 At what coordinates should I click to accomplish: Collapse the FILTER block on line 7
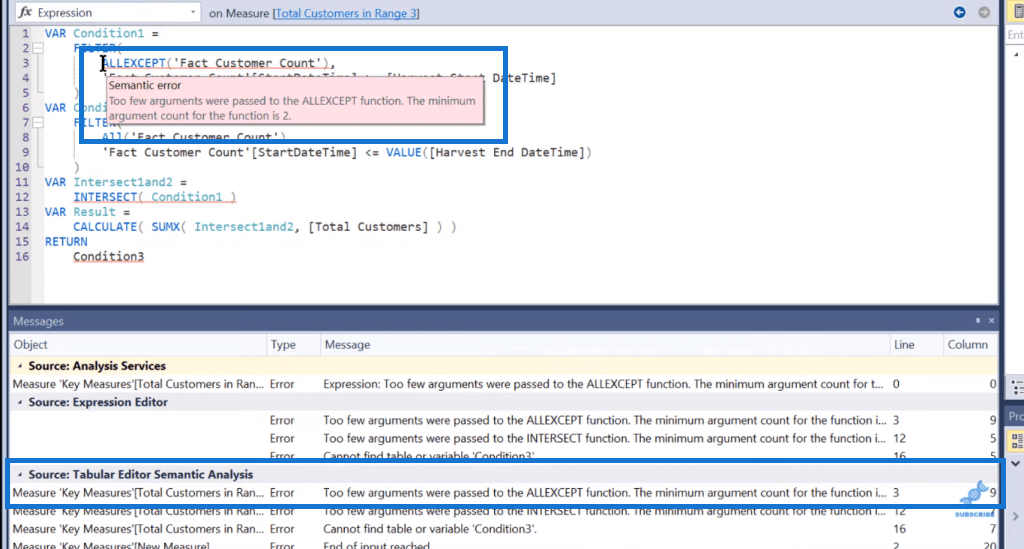tap(38, 123)
